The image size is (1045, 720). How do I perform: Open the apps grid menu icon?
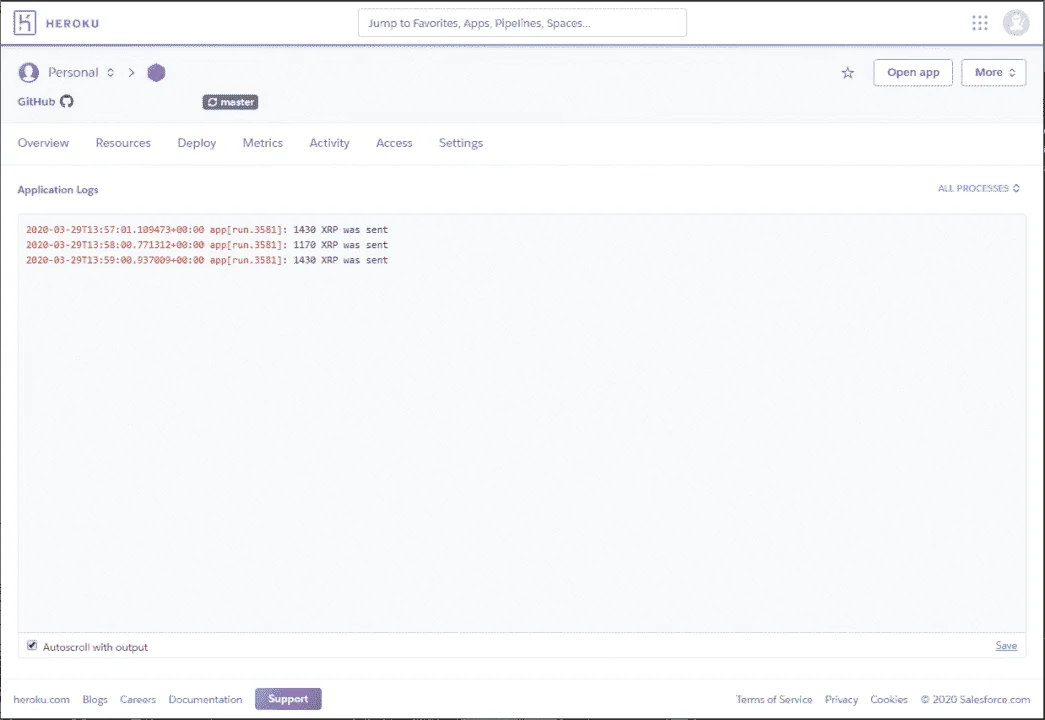[x=980, y=23]
